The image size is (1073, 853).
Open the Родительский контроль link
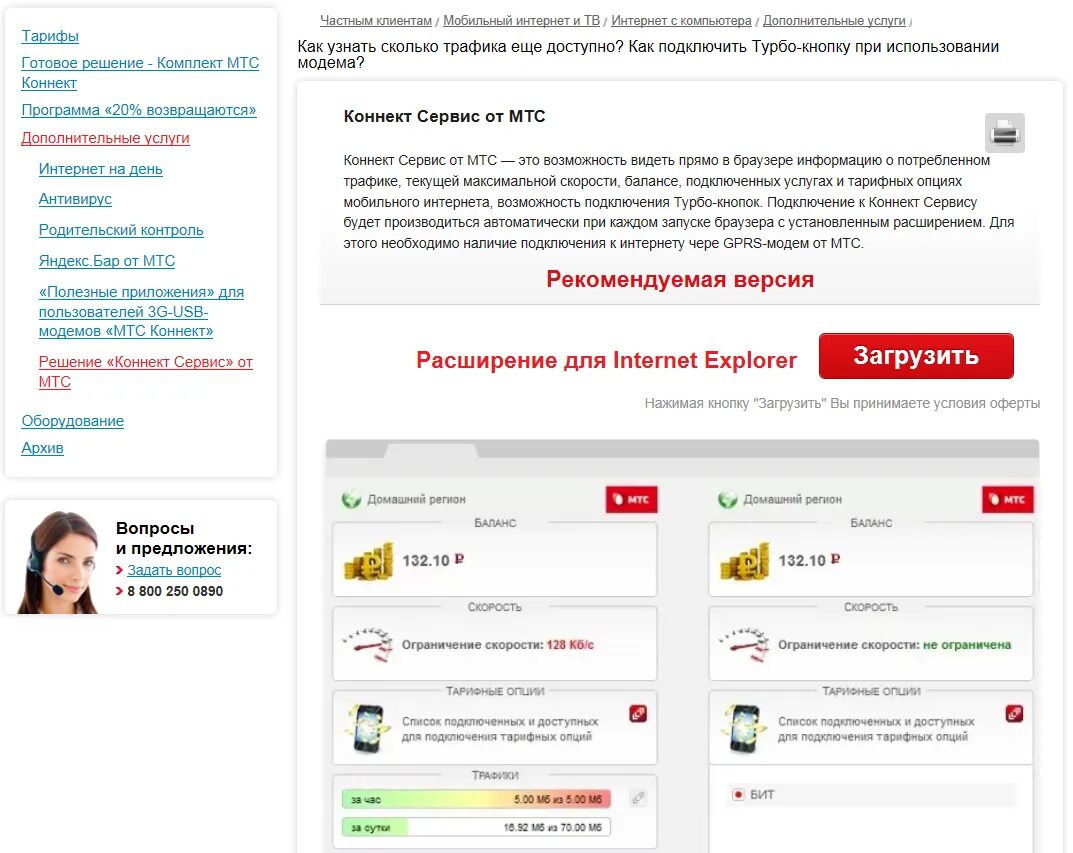[121, 230]
